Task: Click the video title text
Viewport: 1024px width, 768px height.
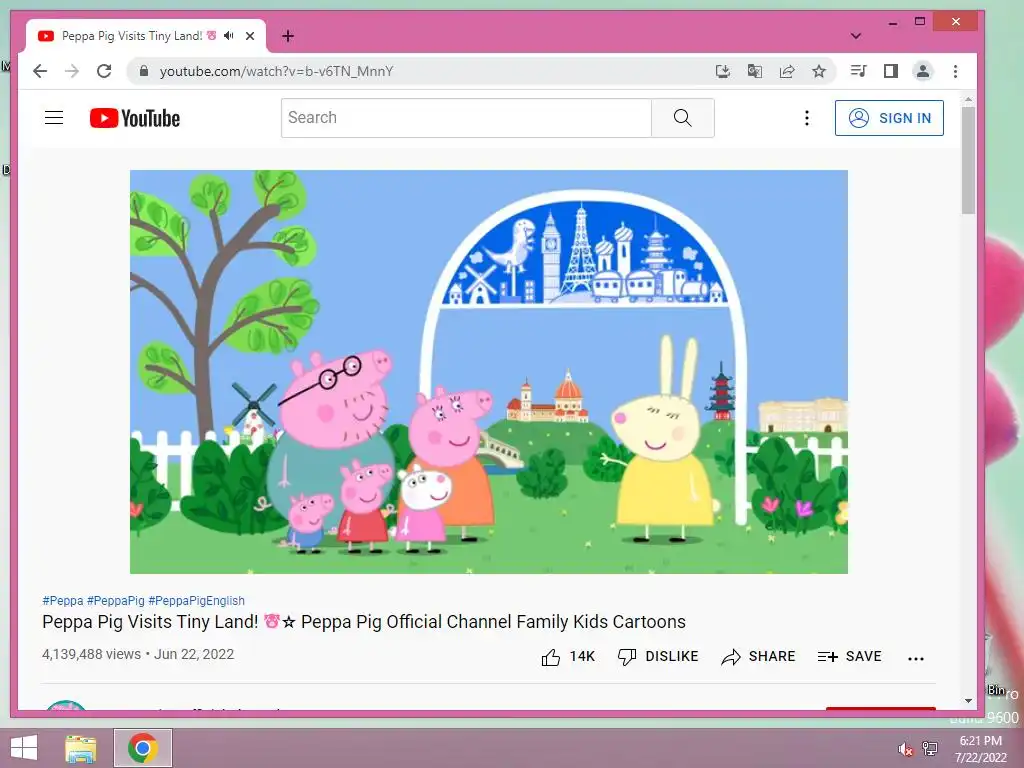Action: pos(364,622)
